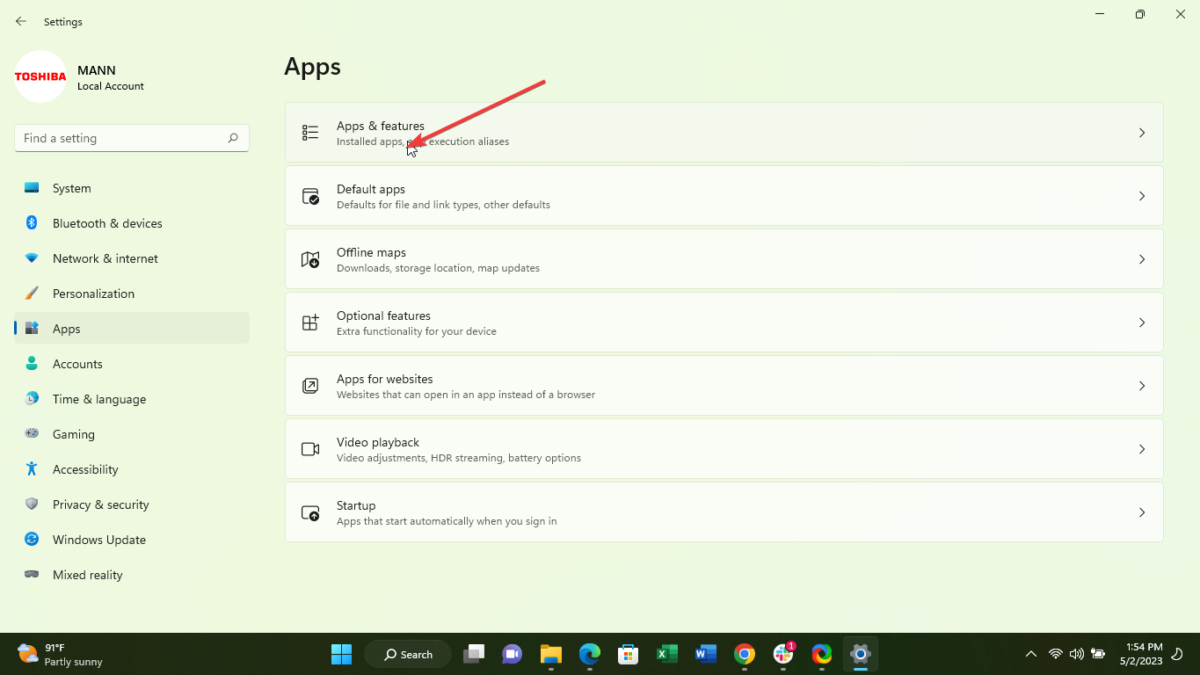This screenshot has height=675, width=1200.
Task: Open the weather widget showing 91°F
Action: coord(60,654)
